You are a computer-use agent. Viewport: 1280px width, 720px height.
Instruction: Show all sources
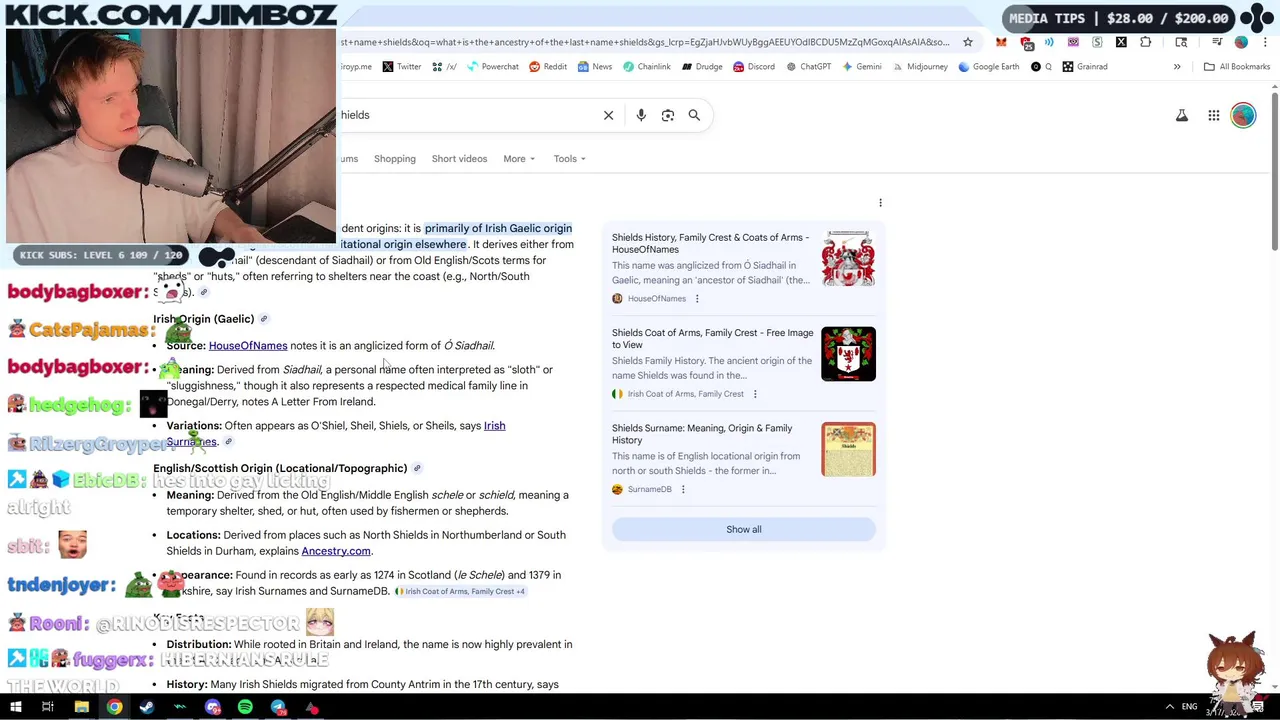[x=743, y=529]
